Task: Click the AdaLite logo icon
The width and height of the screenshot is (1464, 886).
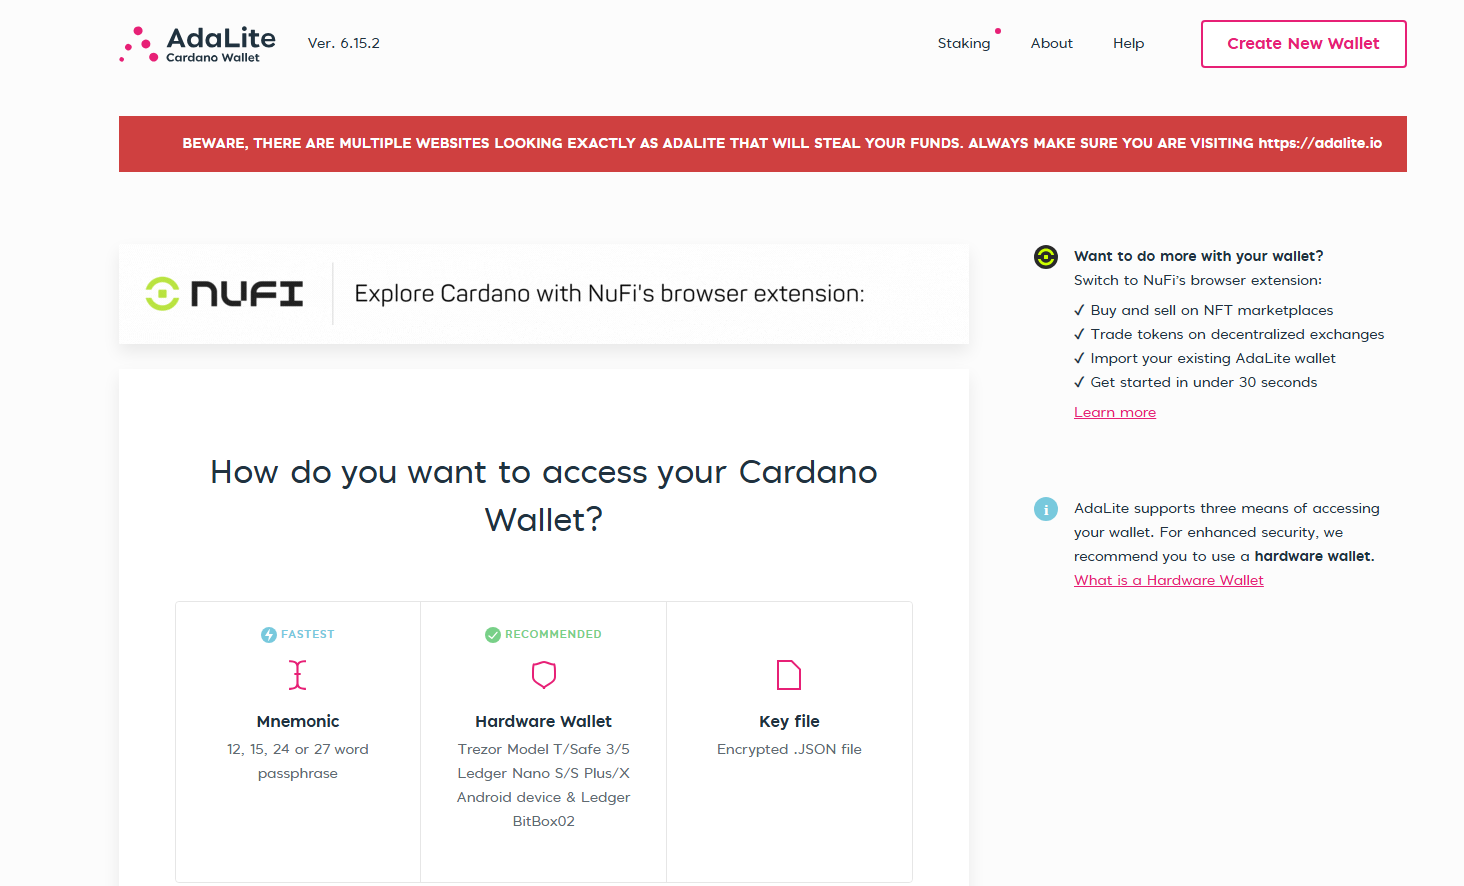Action: tap(140, 43)
